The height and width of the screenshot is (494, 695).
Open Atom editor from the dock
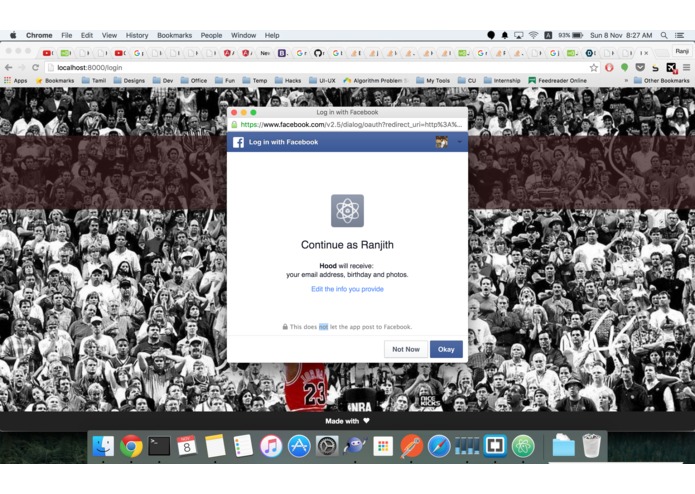pyautogui.click(x=523, y=446)
